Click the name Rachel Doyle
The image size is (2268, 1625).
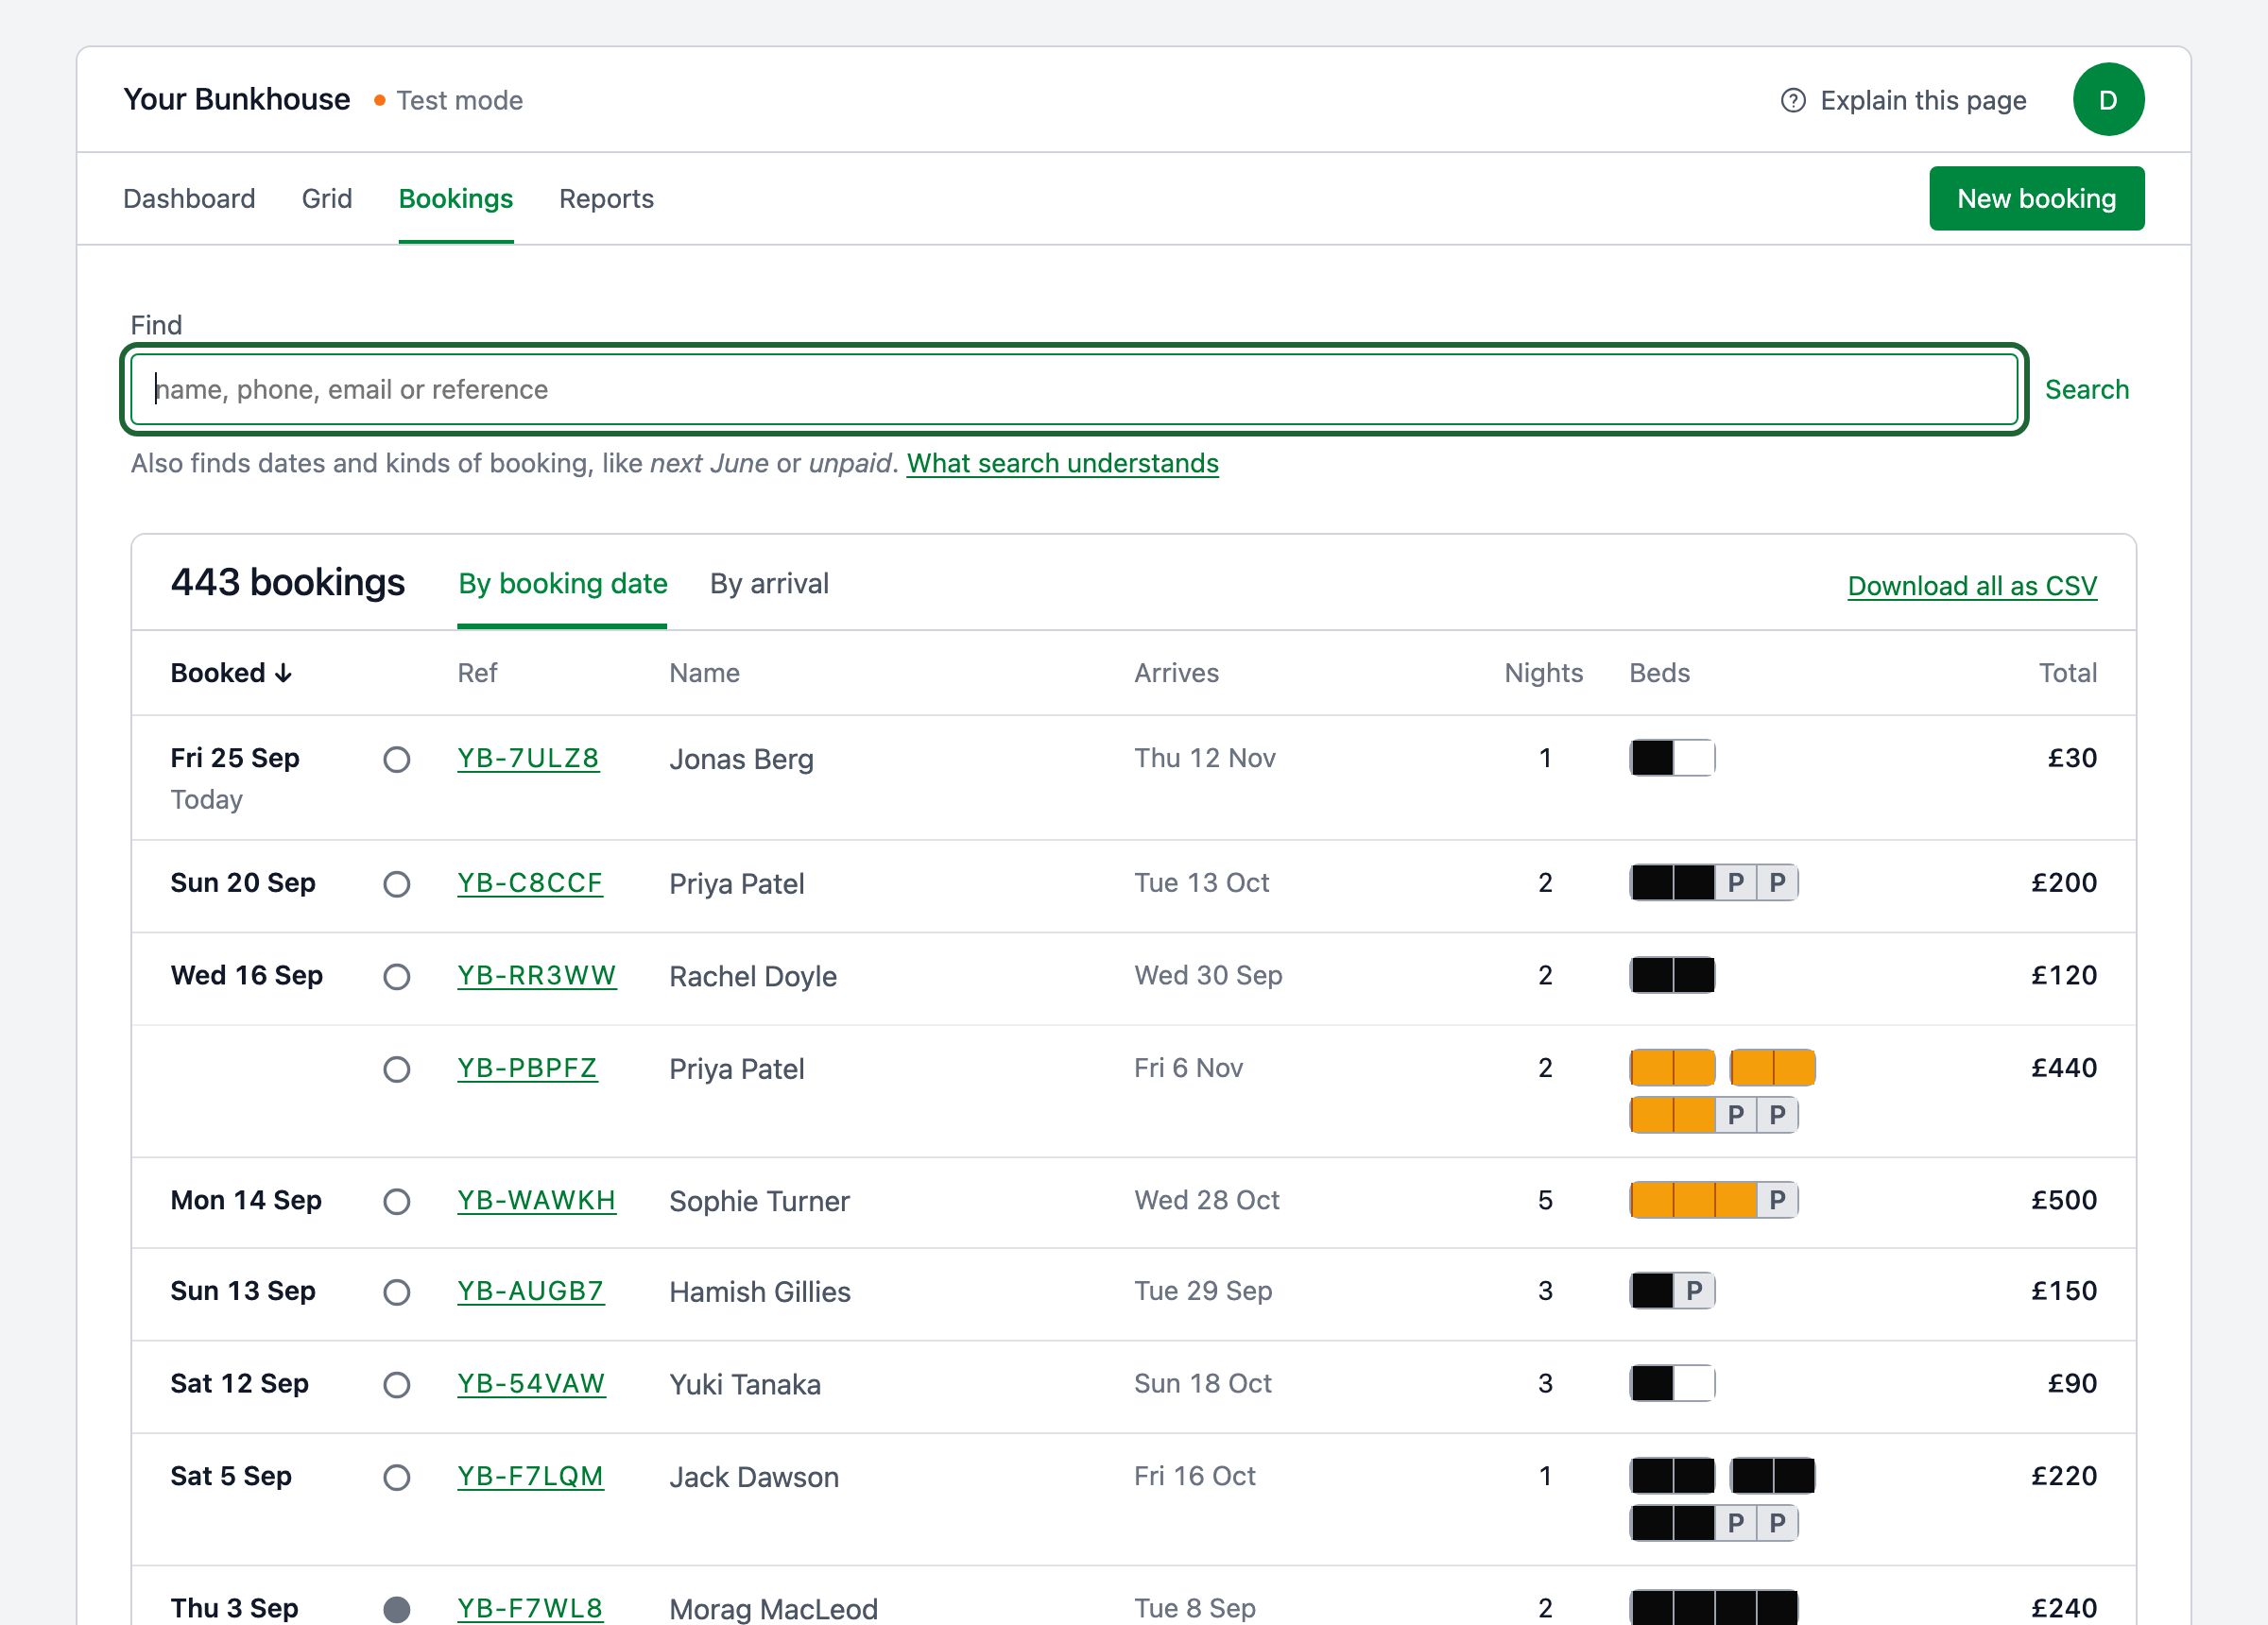(x=753, y=976)
